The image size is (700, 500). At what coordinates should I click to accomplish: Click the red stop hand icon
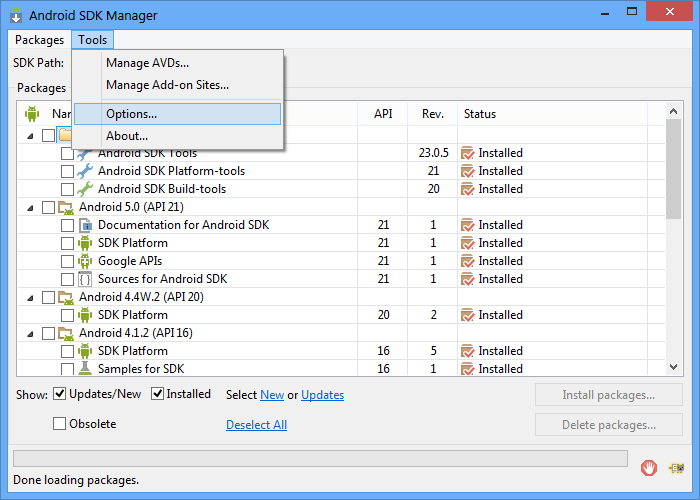(x=649, y=468)
